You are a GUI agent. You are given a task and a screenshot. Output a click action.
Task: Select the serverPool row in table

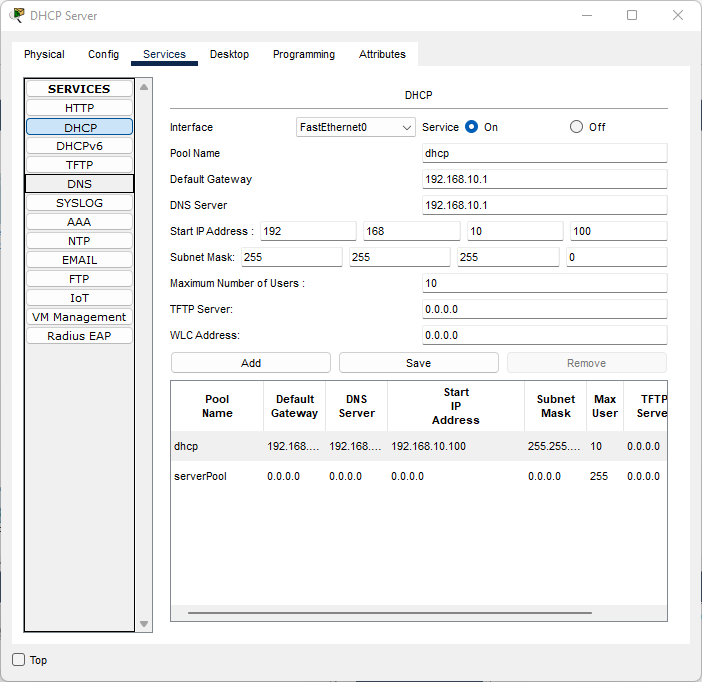click(x=200, y=476)
